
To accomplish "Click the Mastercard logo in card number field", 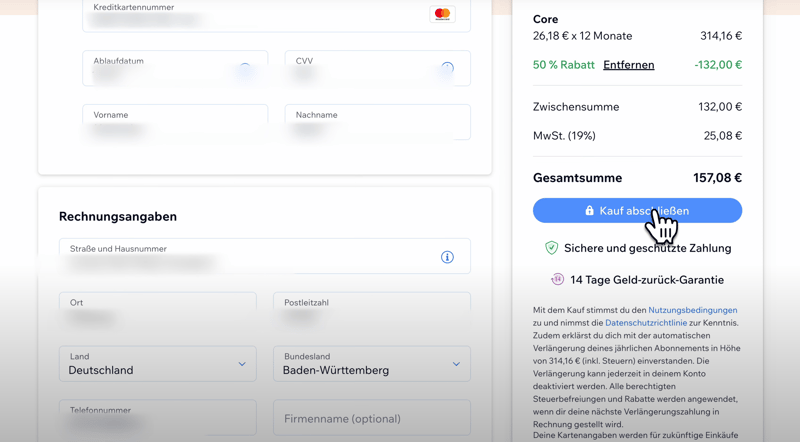I will pos(442,14).
